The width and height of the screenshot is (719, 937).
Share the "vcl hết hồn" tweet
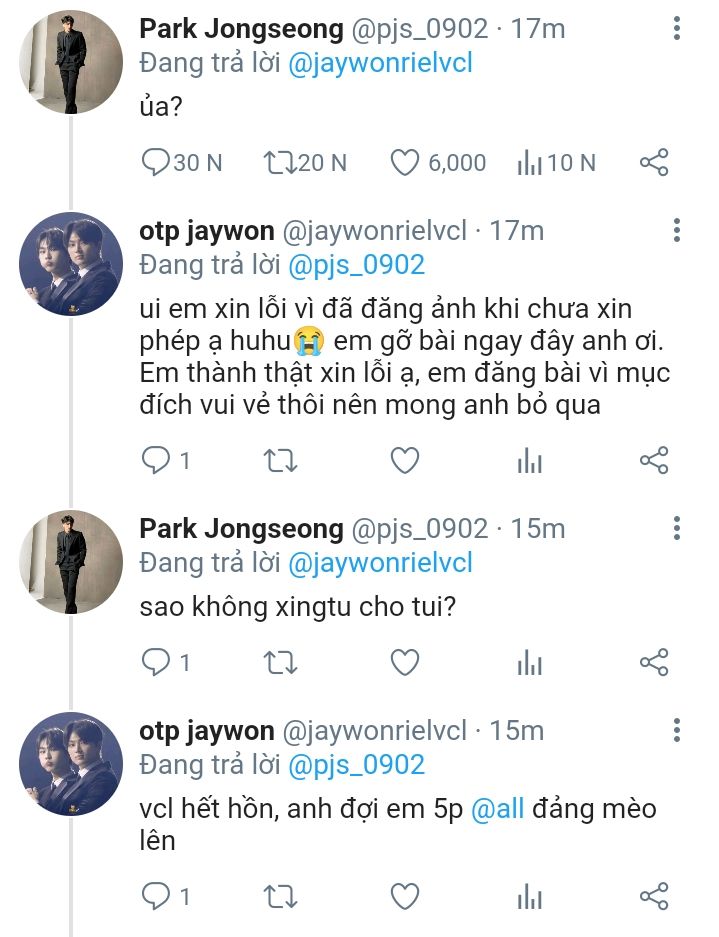click(653, 895)
